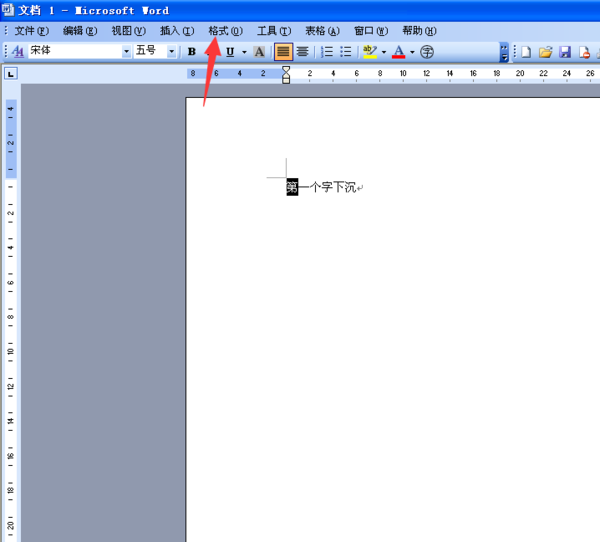Click the enclosed character 字 icon
The height and width of the screenshot is (542, 600).
427,52
